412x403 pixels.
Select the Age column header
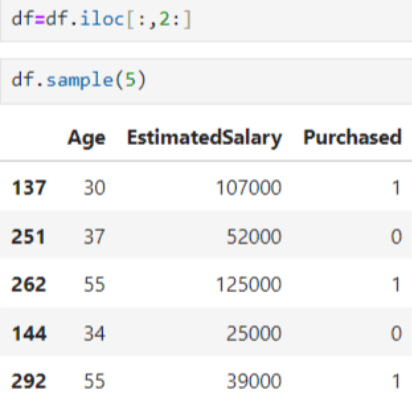[87, 138]
